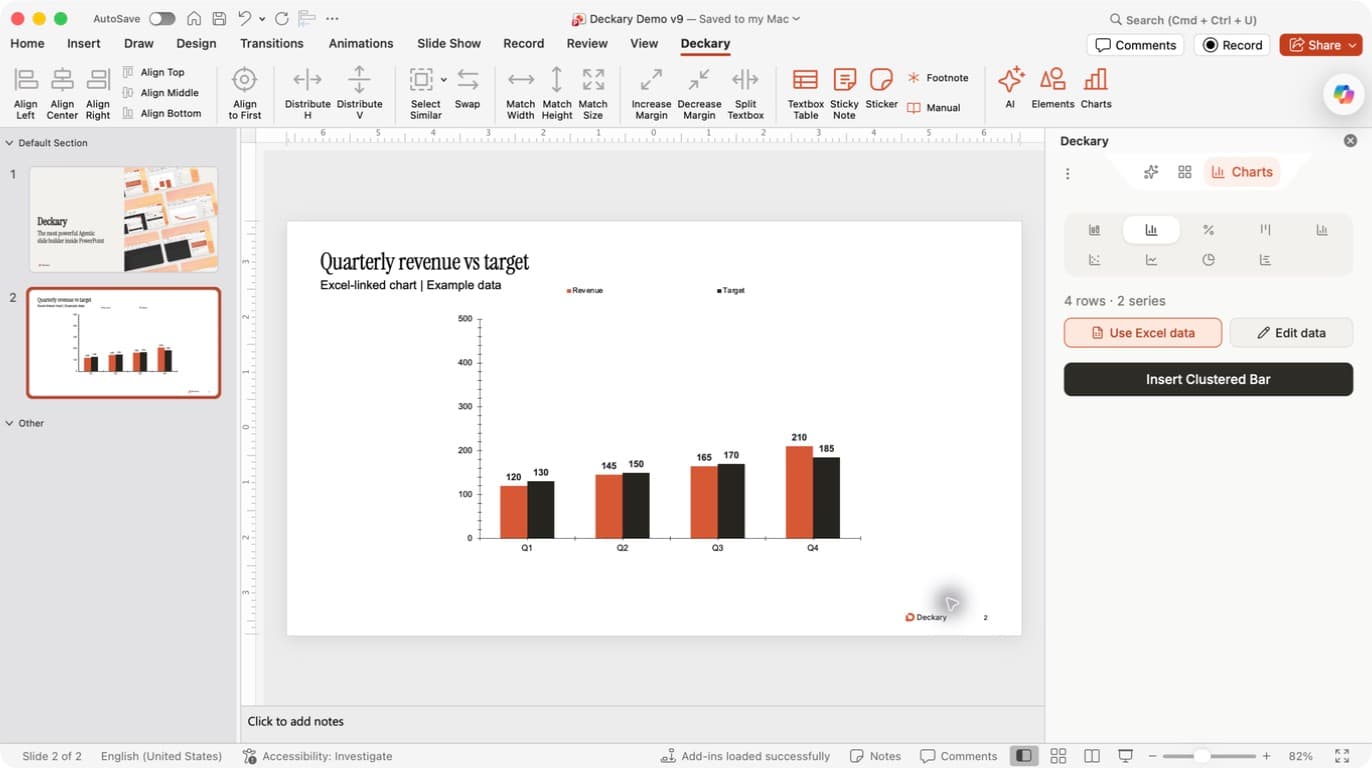This screenshot has width=1372, height=768.
Task: Click the Match Size icon
Action: click(x=593, y=80)
